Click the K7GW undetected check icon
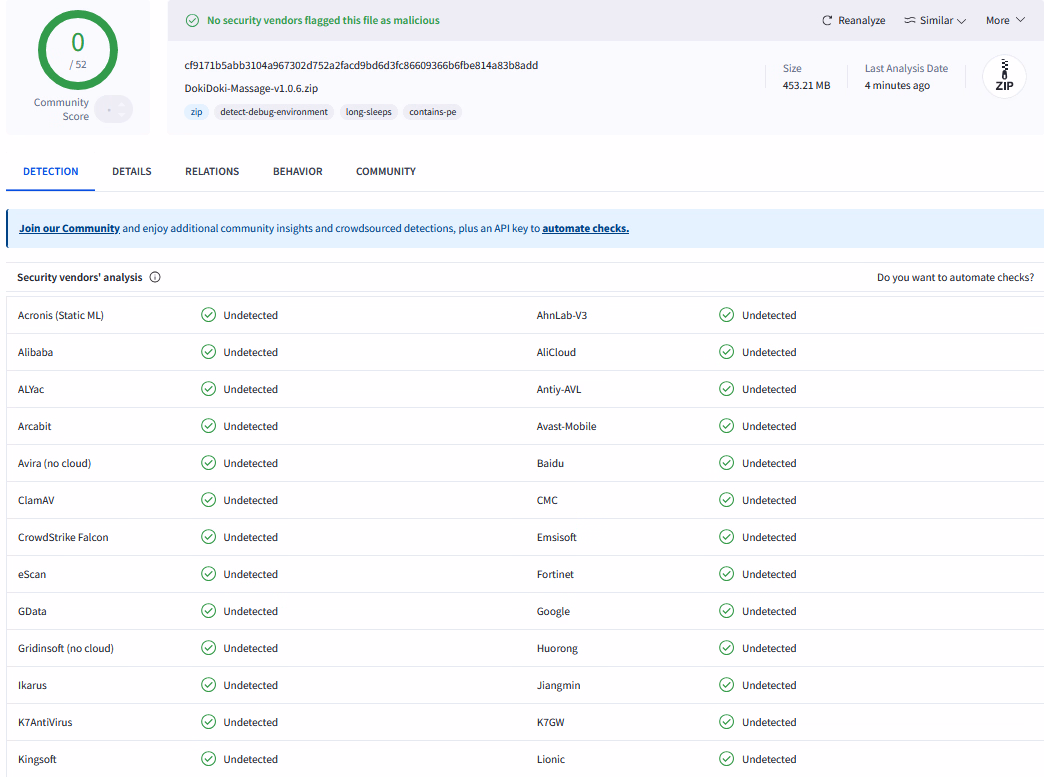Viewport: 1044px width, 777px height. click(726, 722)
